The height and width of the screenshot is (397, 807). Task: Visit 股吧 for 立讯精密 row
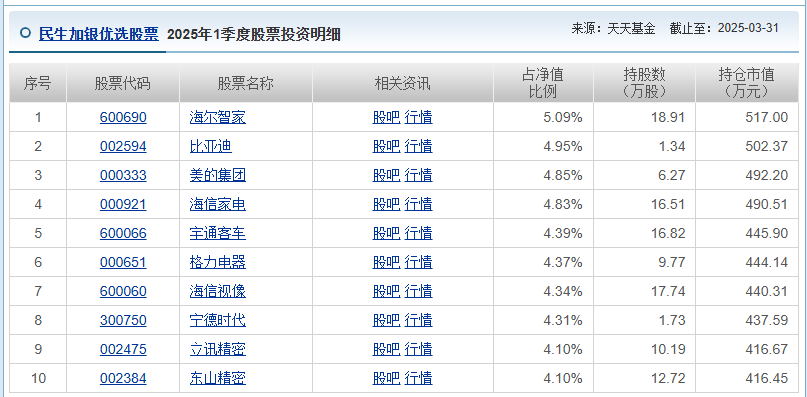pos(386,350)
